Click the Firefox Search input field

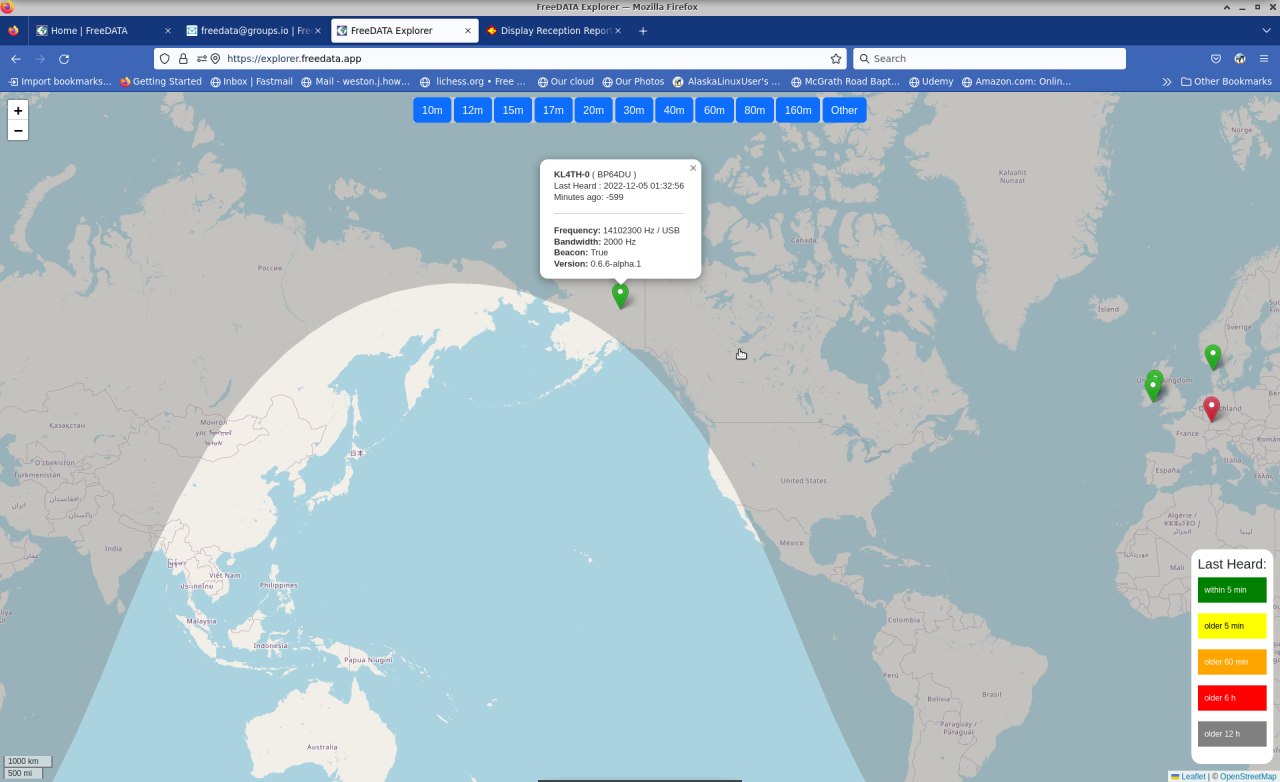(990, 59)
